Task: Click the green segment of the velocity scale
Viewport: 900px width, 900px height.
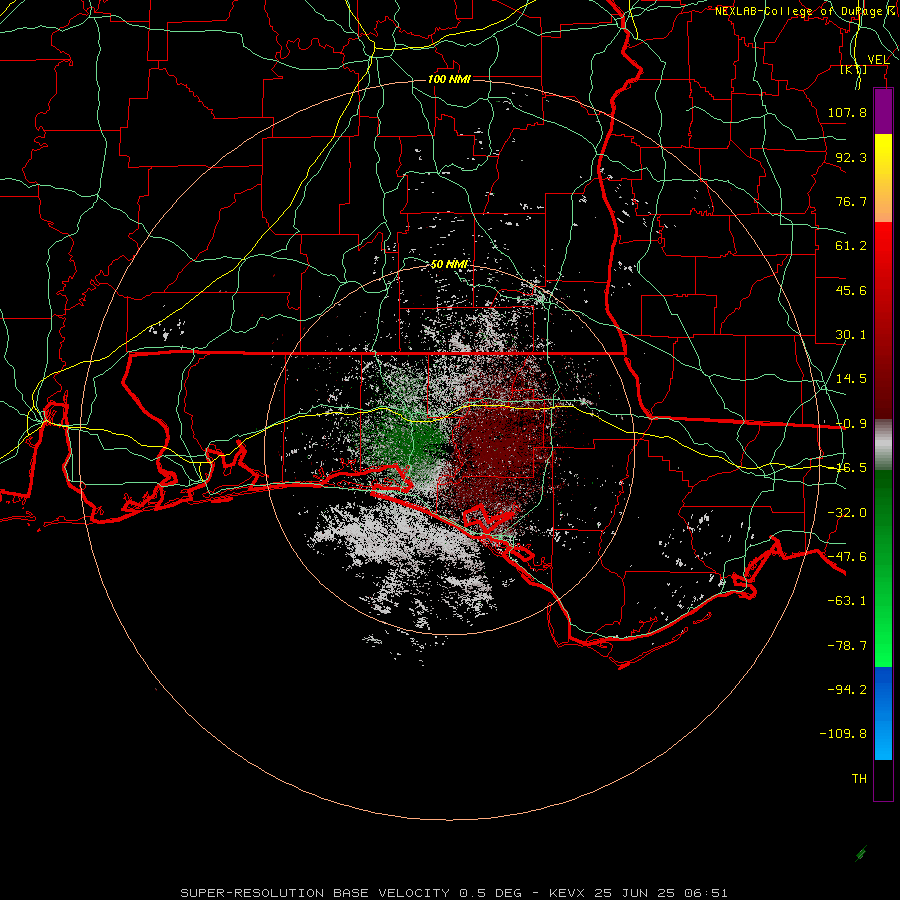Action: (x=883, y=568)
